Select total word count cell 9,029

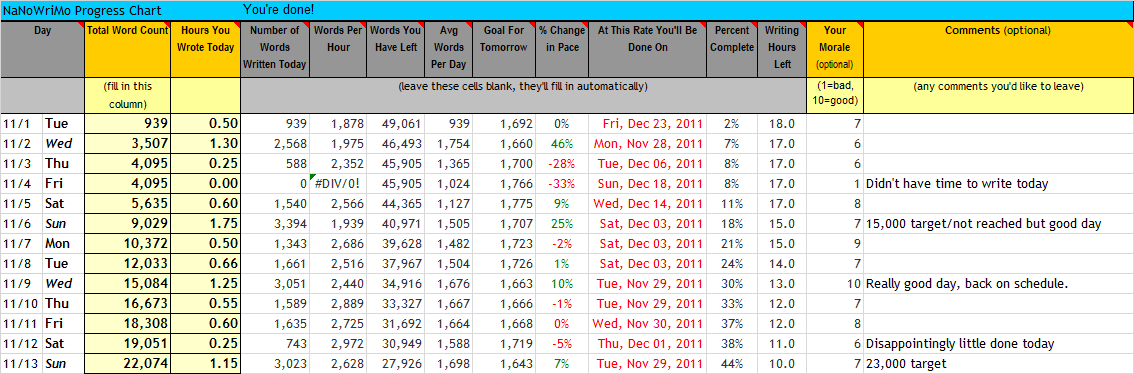point(127,224)
